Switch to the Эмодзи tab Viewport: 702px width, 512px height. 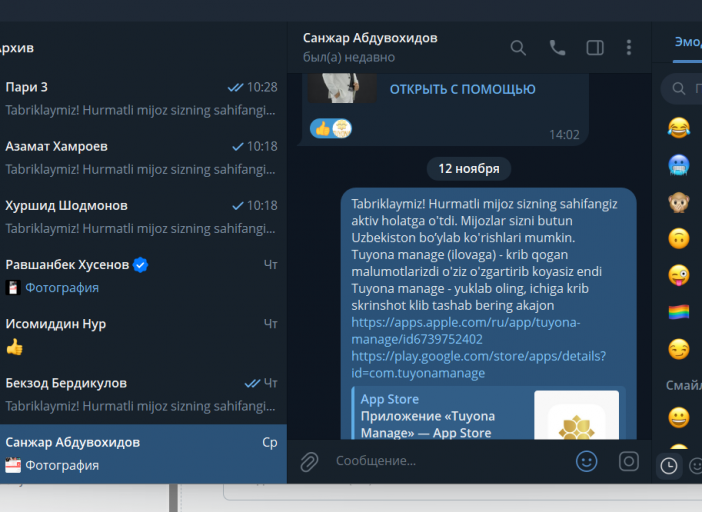click(688, 42)
